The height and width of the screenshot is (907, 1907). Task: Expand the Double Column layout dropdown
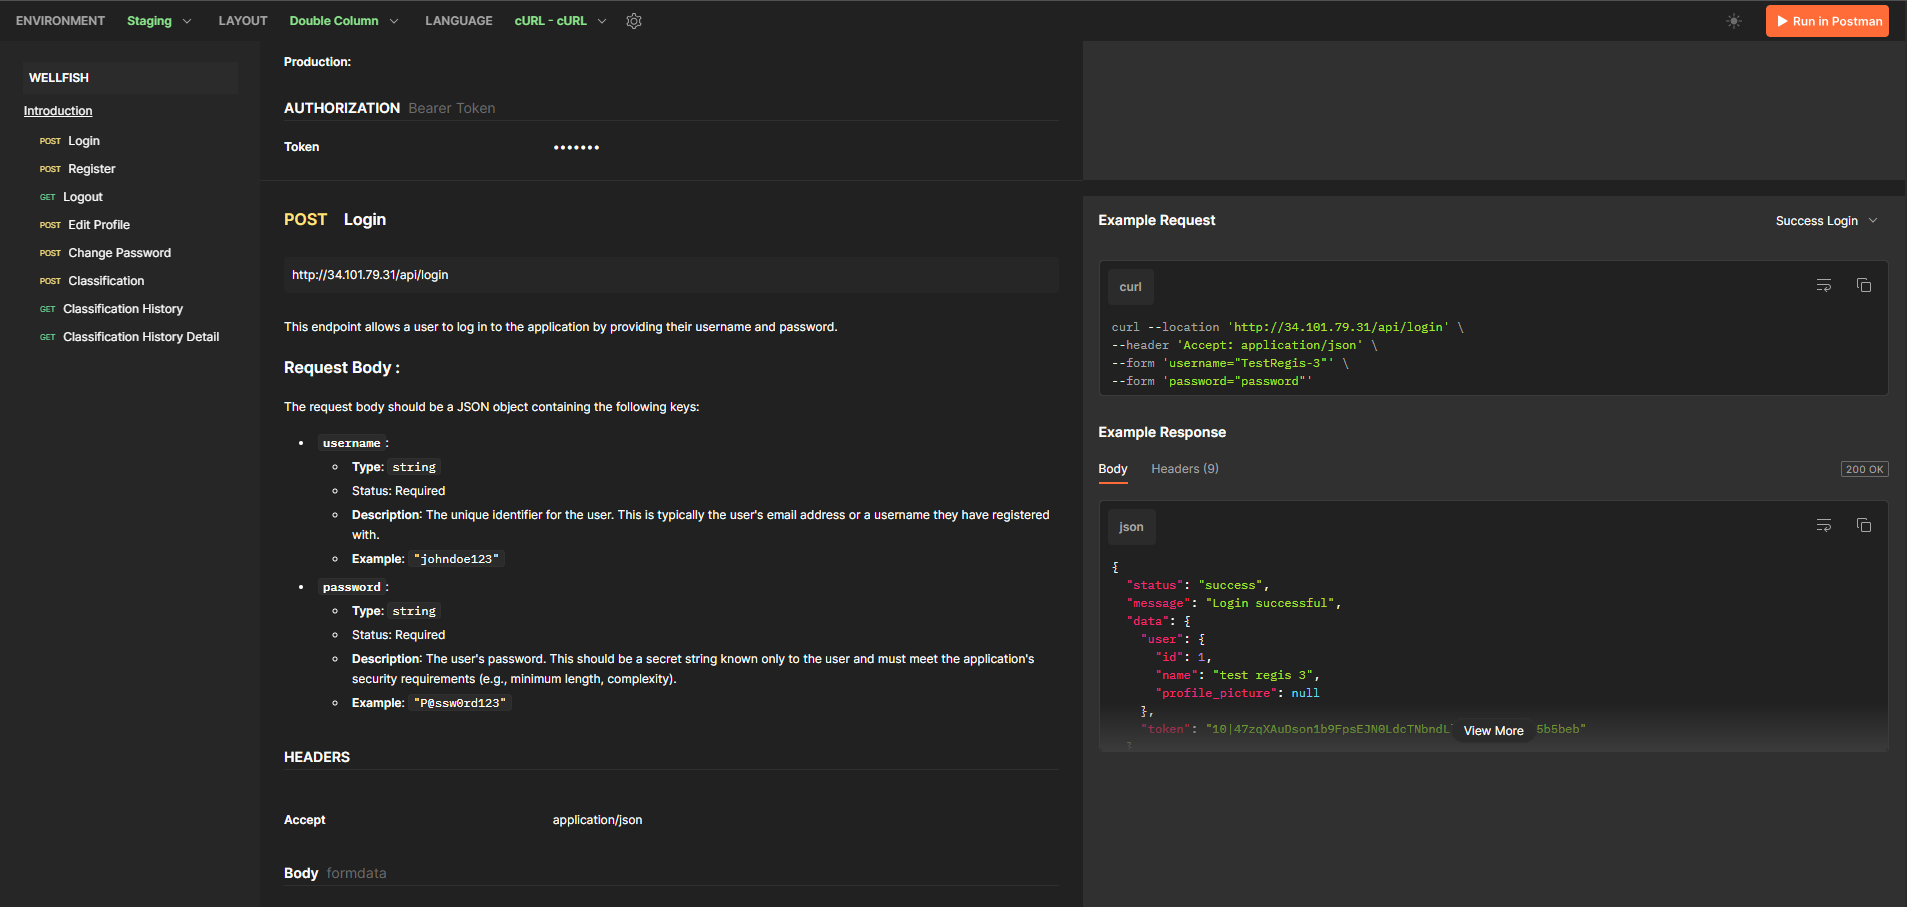click(x=344, y=21)
